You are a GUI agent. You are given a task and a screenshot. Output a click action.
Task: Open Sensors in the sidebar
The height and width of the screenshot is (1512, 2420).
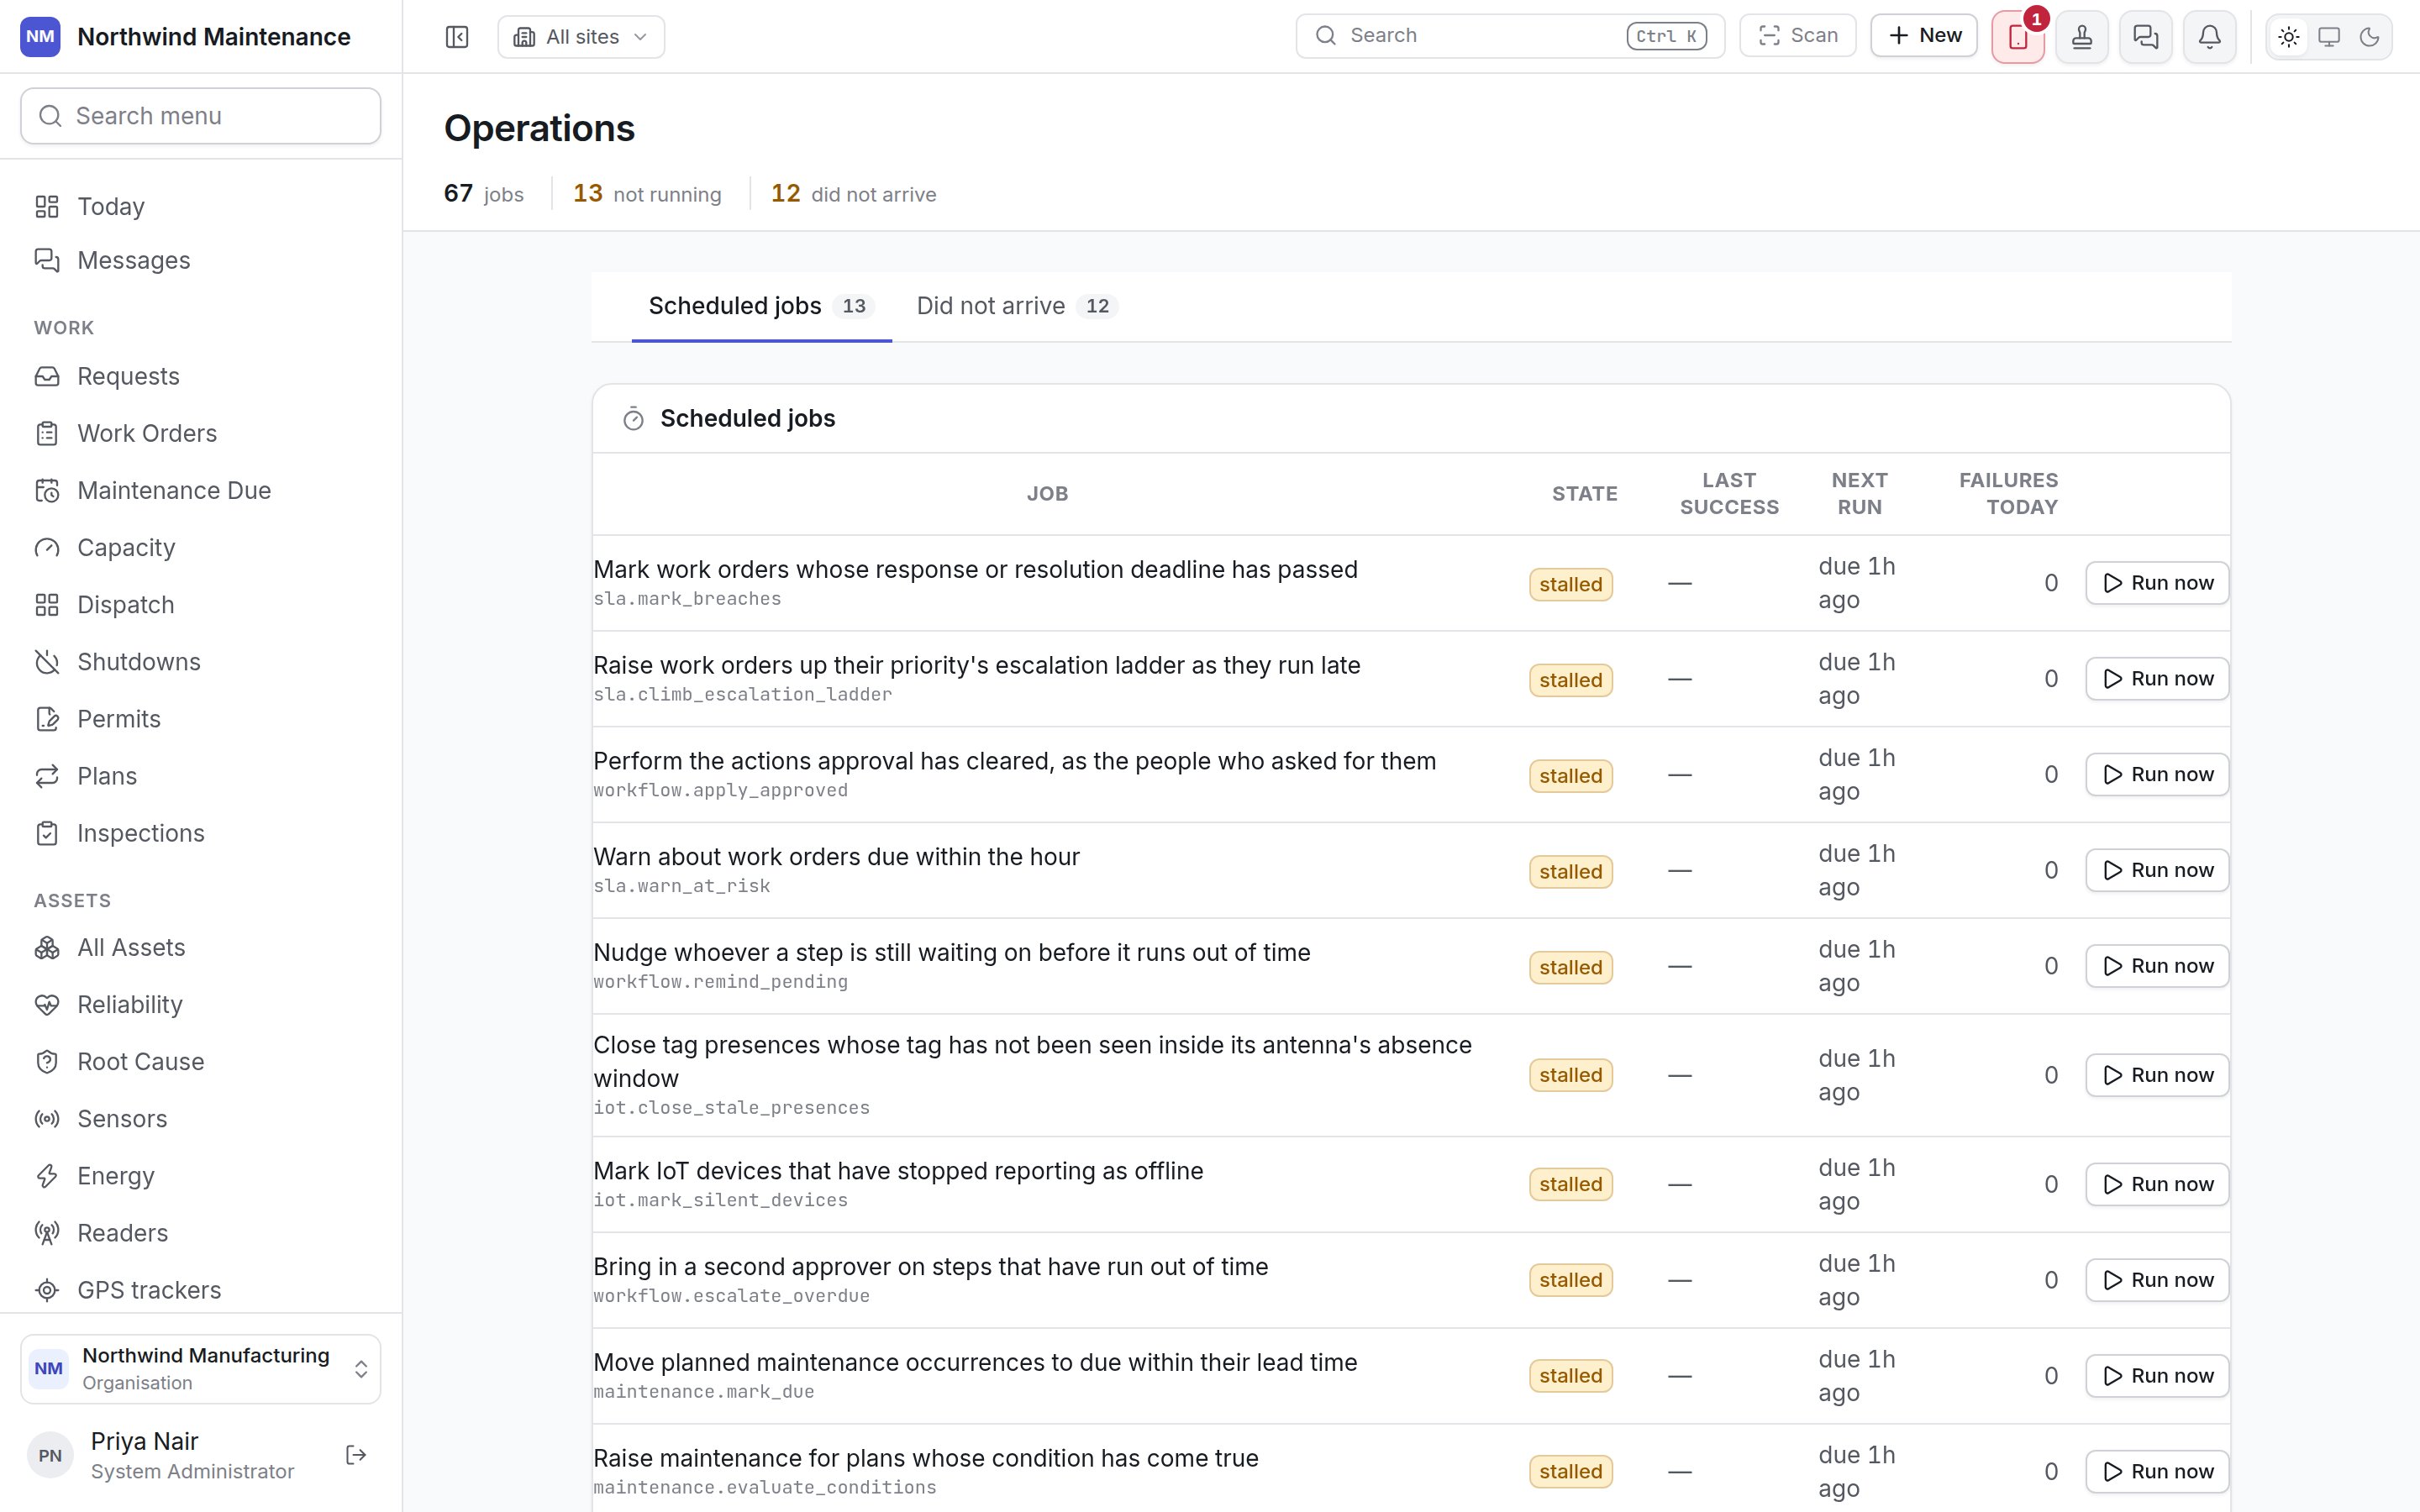201,1118
